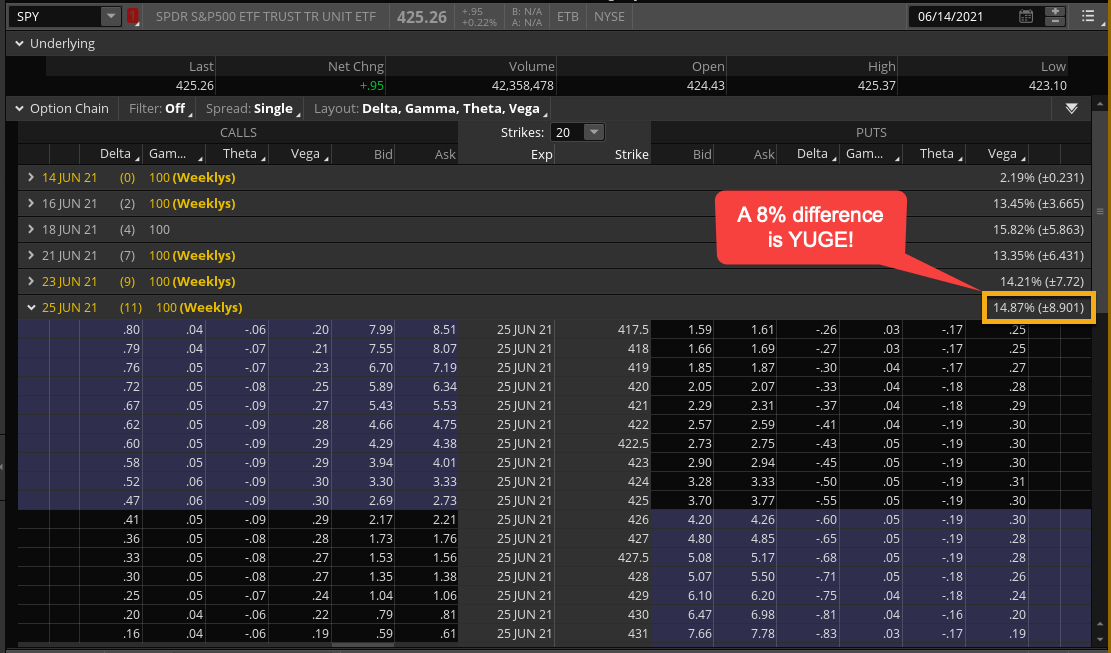Collapse the 25 JUN 21 expiration row
The width and height of the screenshot is (1111, 653).
[x=31, y=307]
